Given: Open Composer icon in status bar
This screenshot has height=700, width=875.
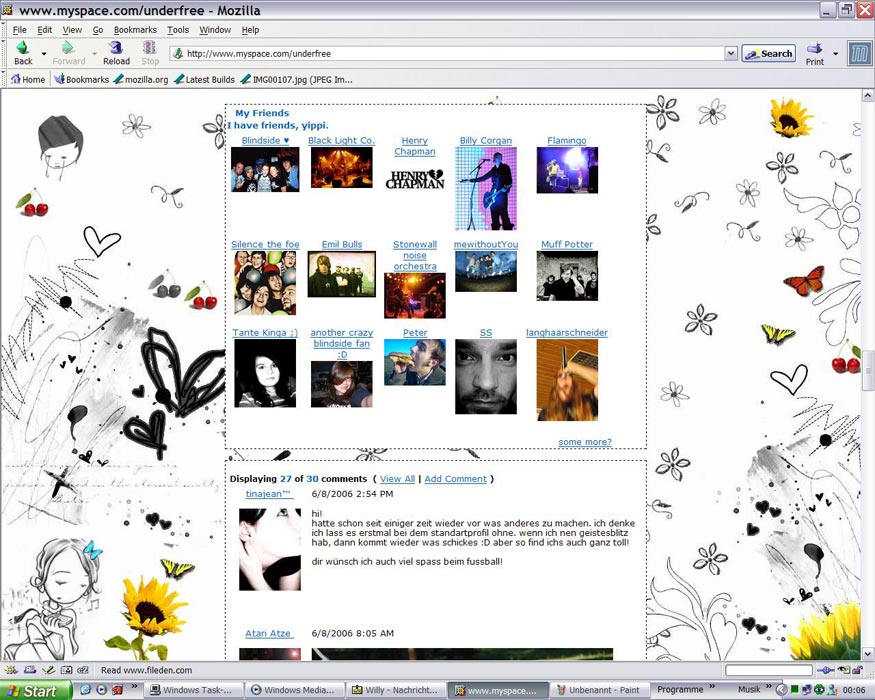Looking at the screenshot, I should [49, 670].
